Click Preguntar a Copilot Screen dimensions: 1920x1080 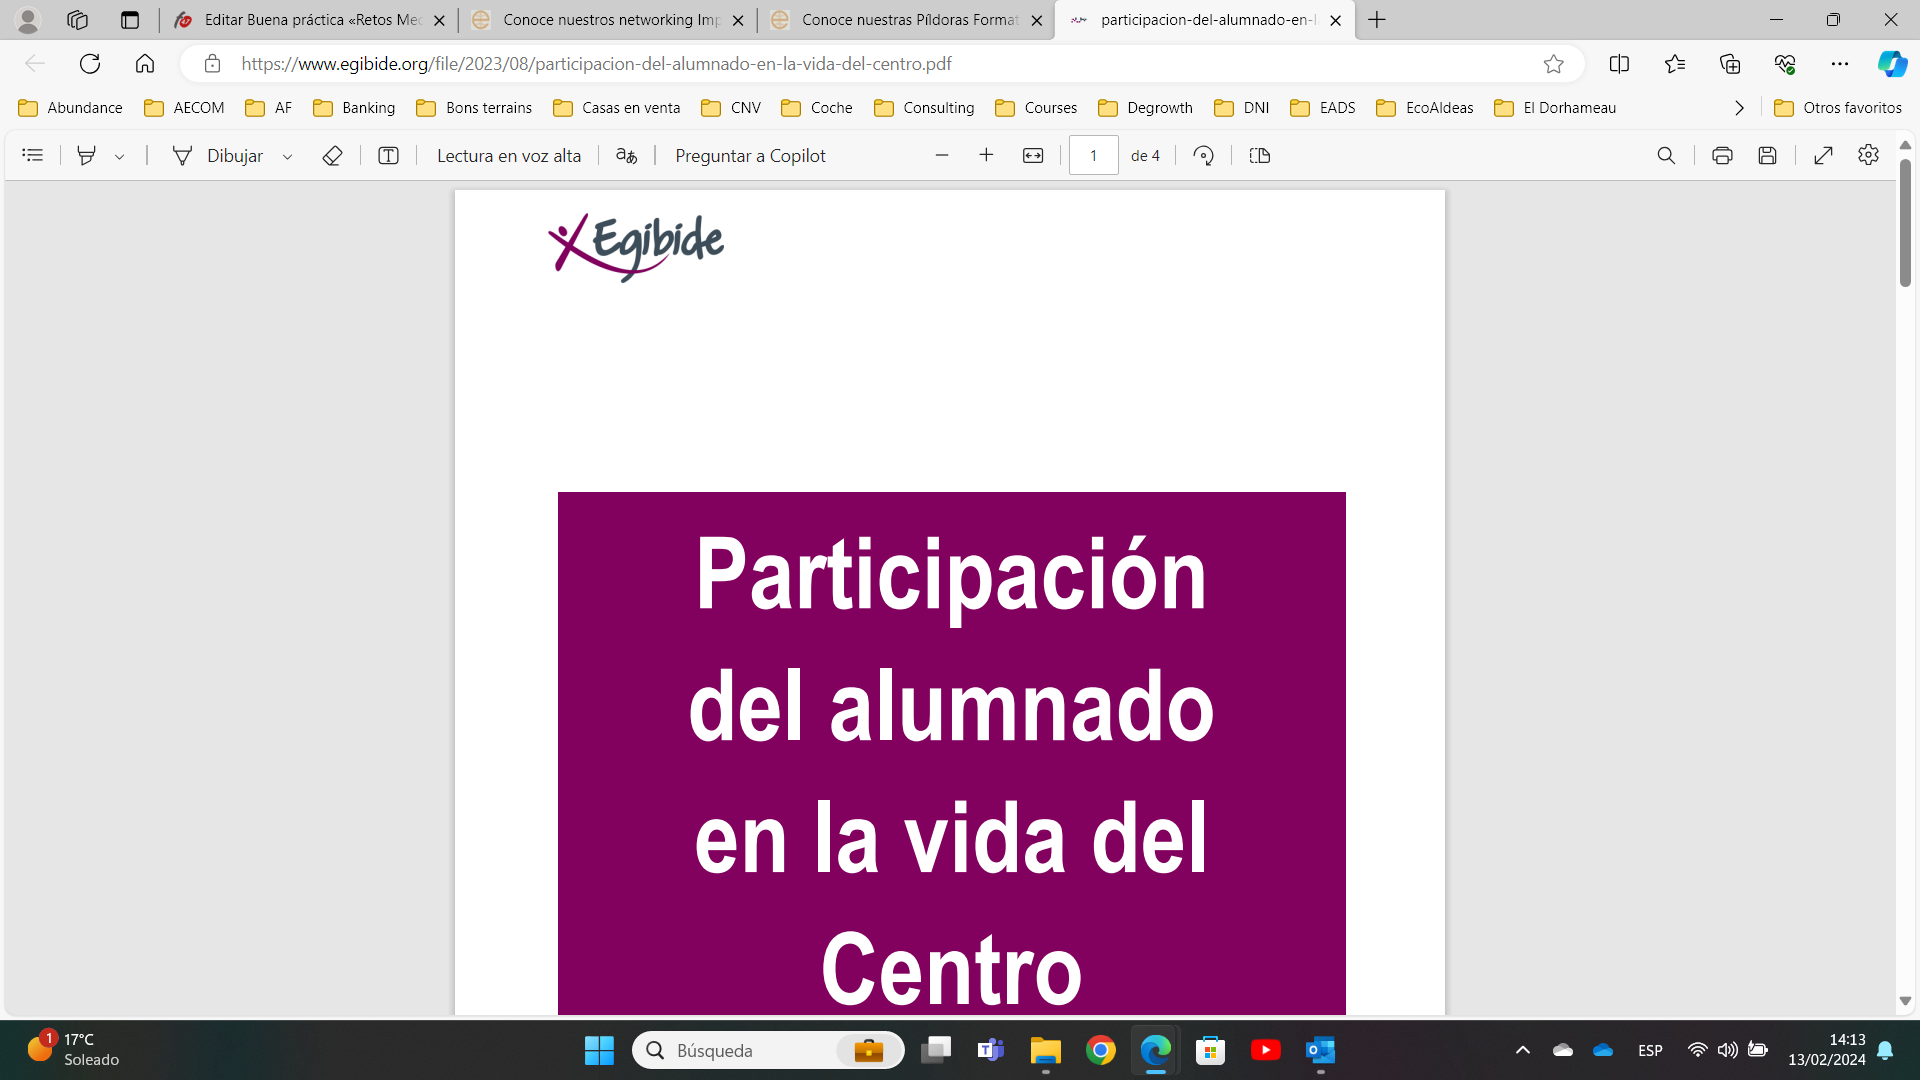click(x=750, y=155)
